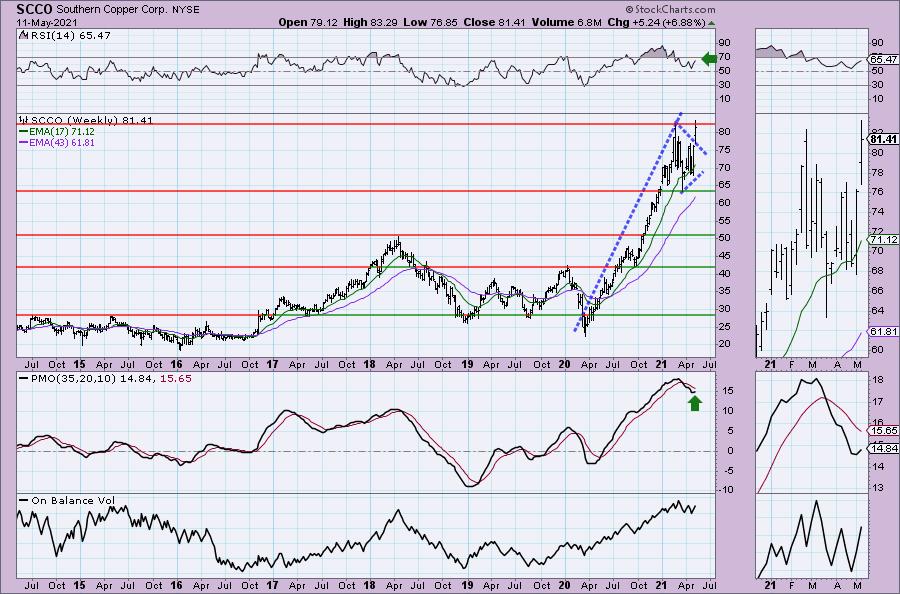Click the 71.12 EMA tag in zoom panel

(884, 239)
